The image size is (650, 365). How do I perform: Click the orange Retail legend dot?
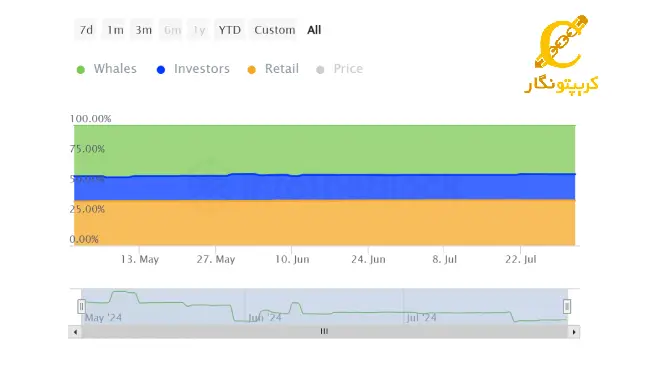coord(251,70)
